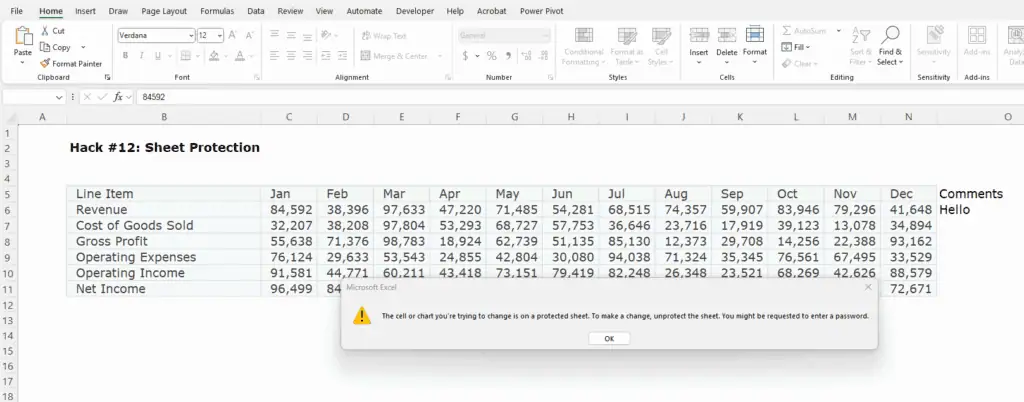This screenshot has height=402, width=1024.
Task: Expand the Copy options arrow
Action: (83, 47)
